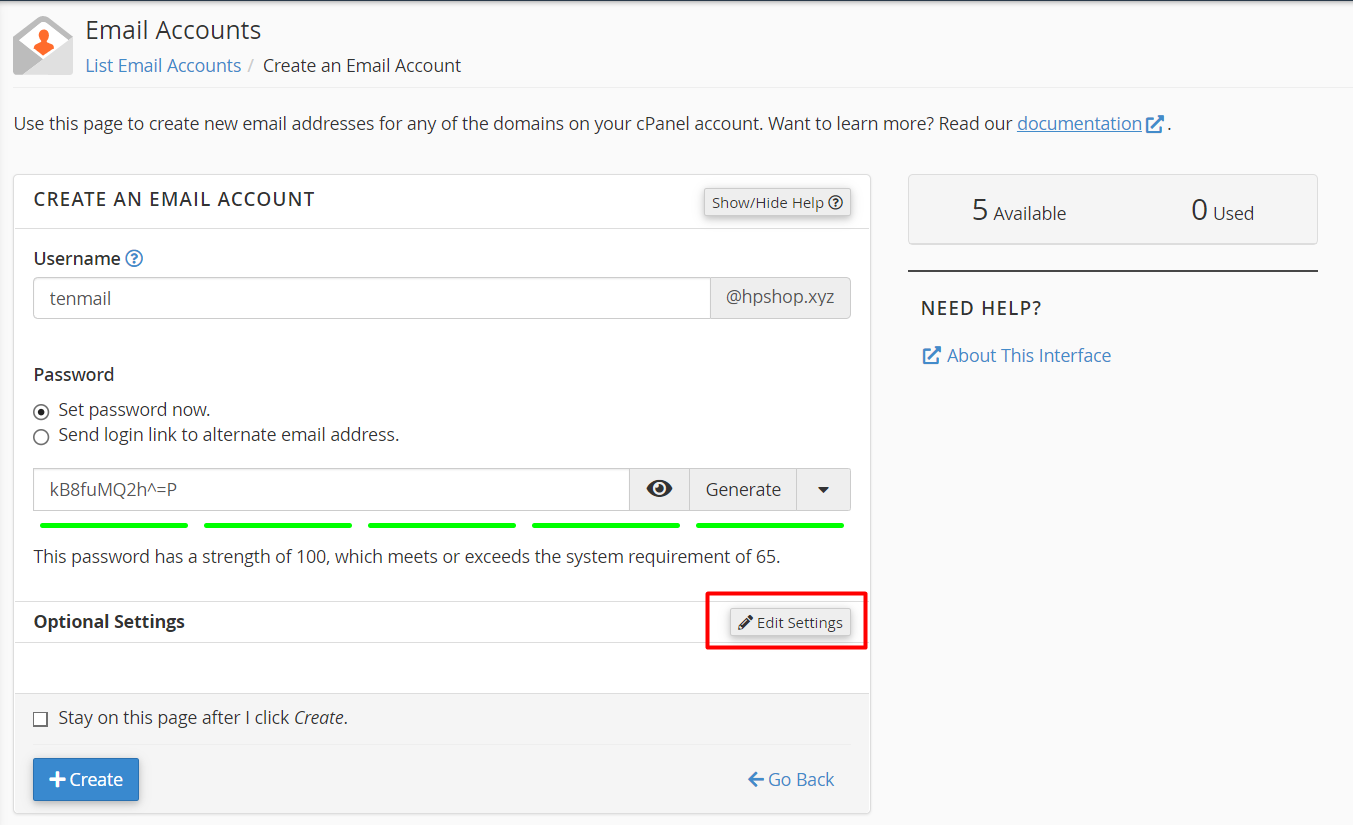Screen dimensions: 1353x825
Task: Open the Generate password options dropdown arrow
Action: click(x=823, y=489)
